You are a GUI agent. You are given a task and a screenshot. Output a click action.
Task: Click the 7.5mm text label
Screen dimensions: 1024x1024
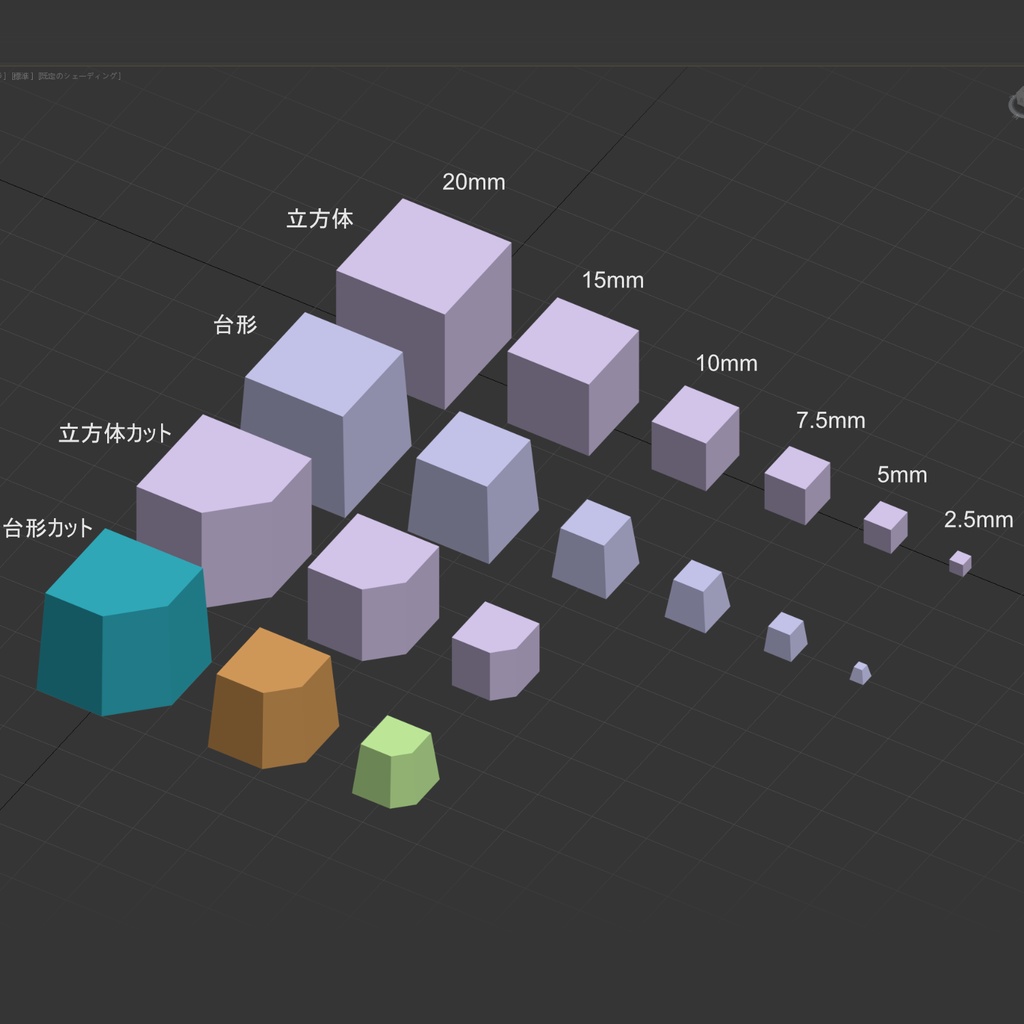click(831, 421)
